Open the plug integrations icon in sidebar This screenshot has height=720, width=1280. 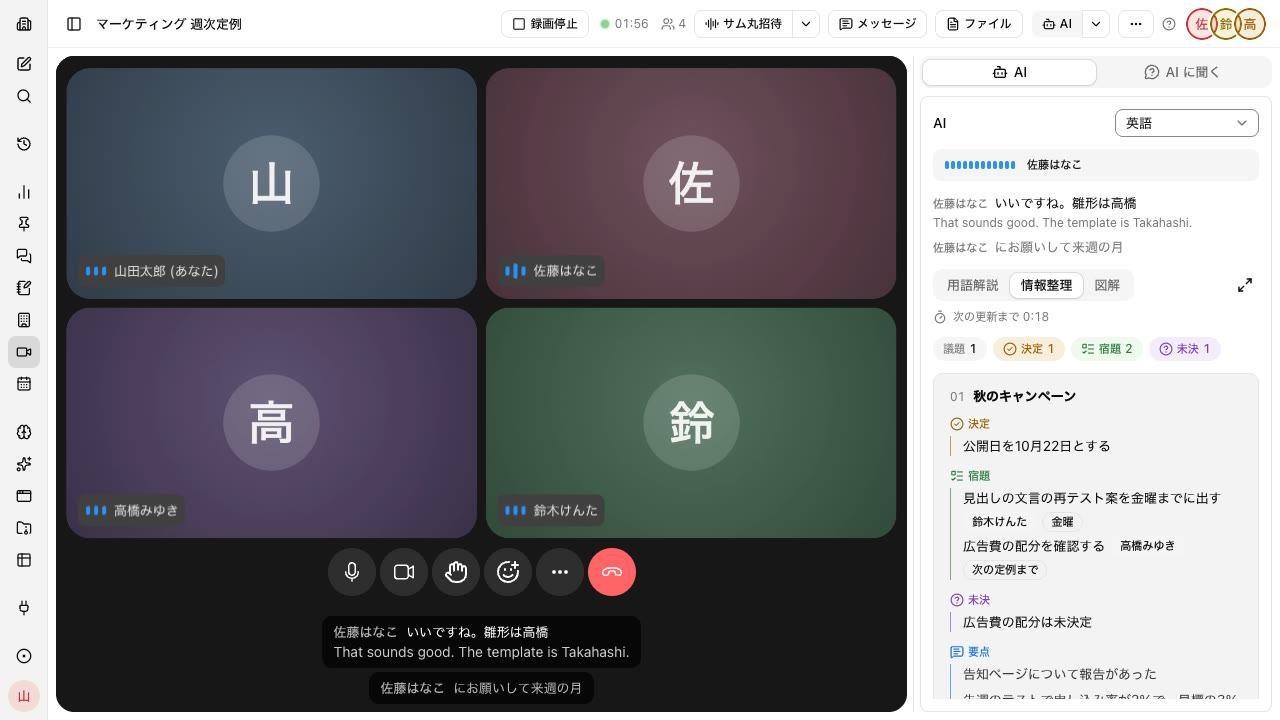click(x=24, y=608)
